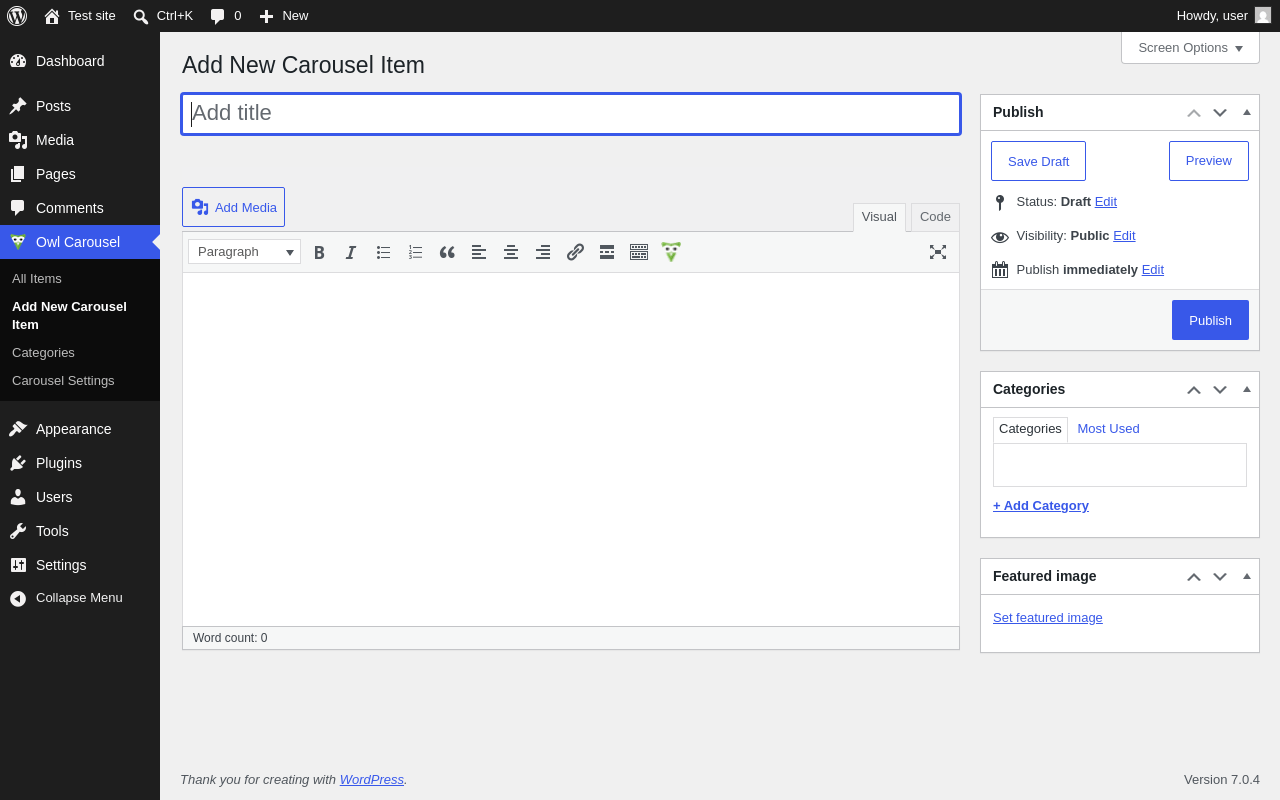Click the Preview button
Screen dimensions: 1280x800
point(1209,161)
